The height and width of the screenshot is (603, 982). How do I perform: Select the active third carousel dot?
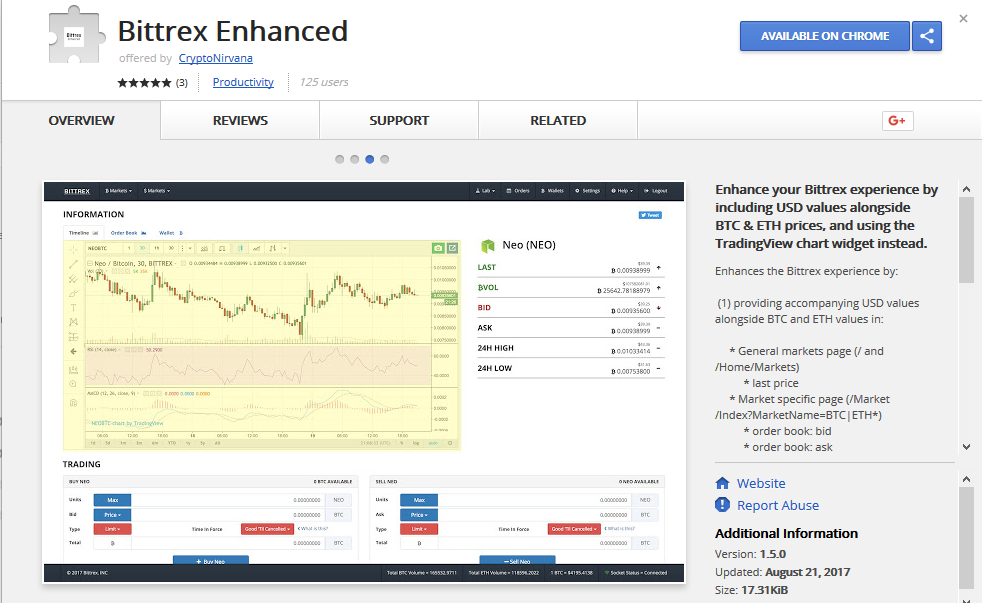pos(370,159)
